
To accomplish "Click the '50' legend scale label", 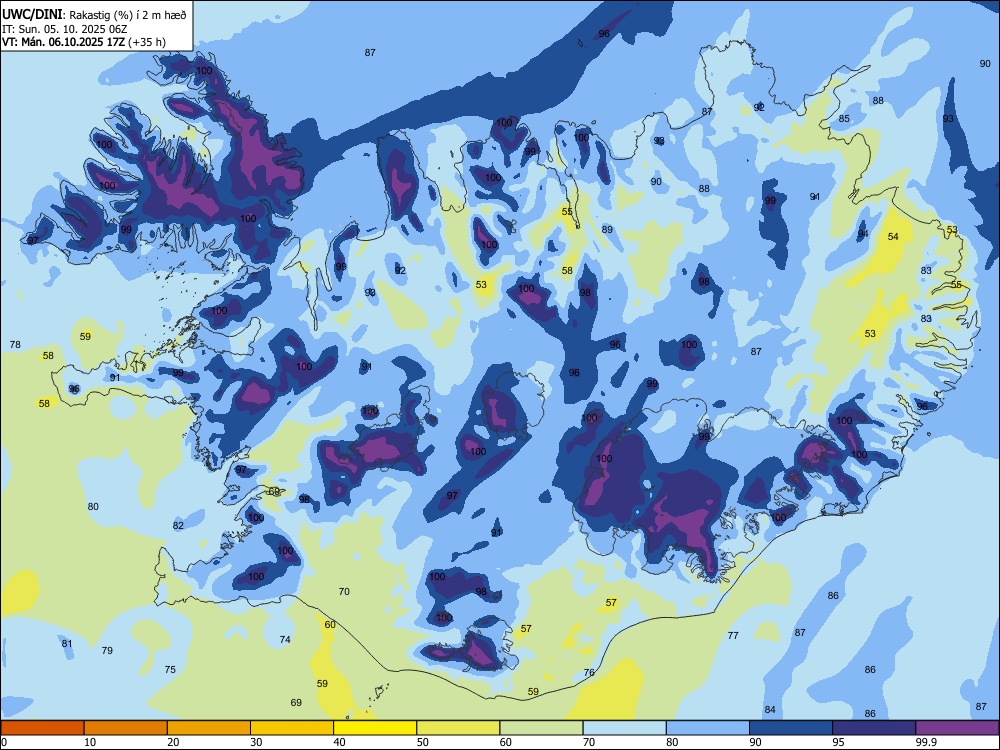I will tap(423, 742).
